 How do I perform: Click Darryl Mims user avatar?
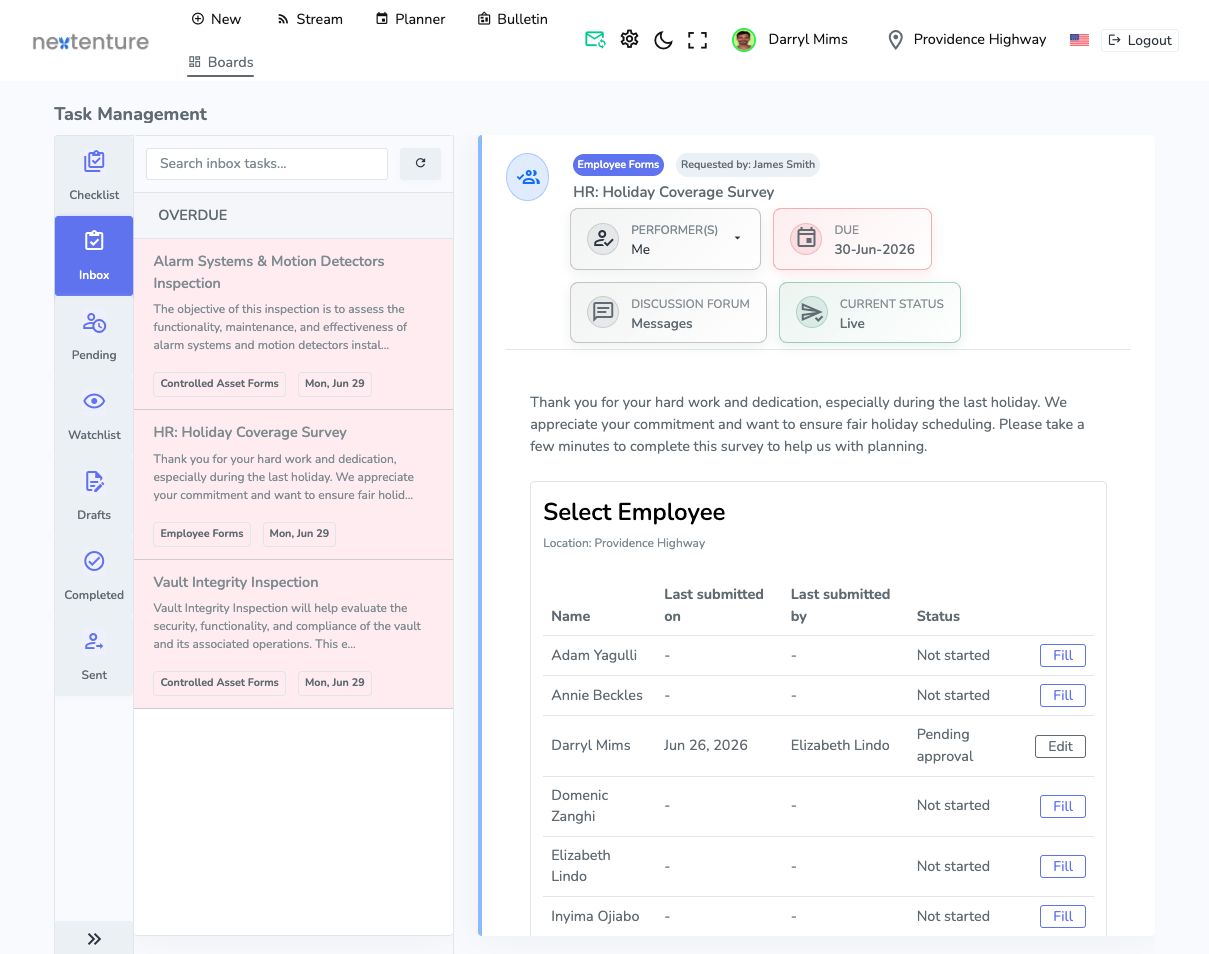(744, 40)
